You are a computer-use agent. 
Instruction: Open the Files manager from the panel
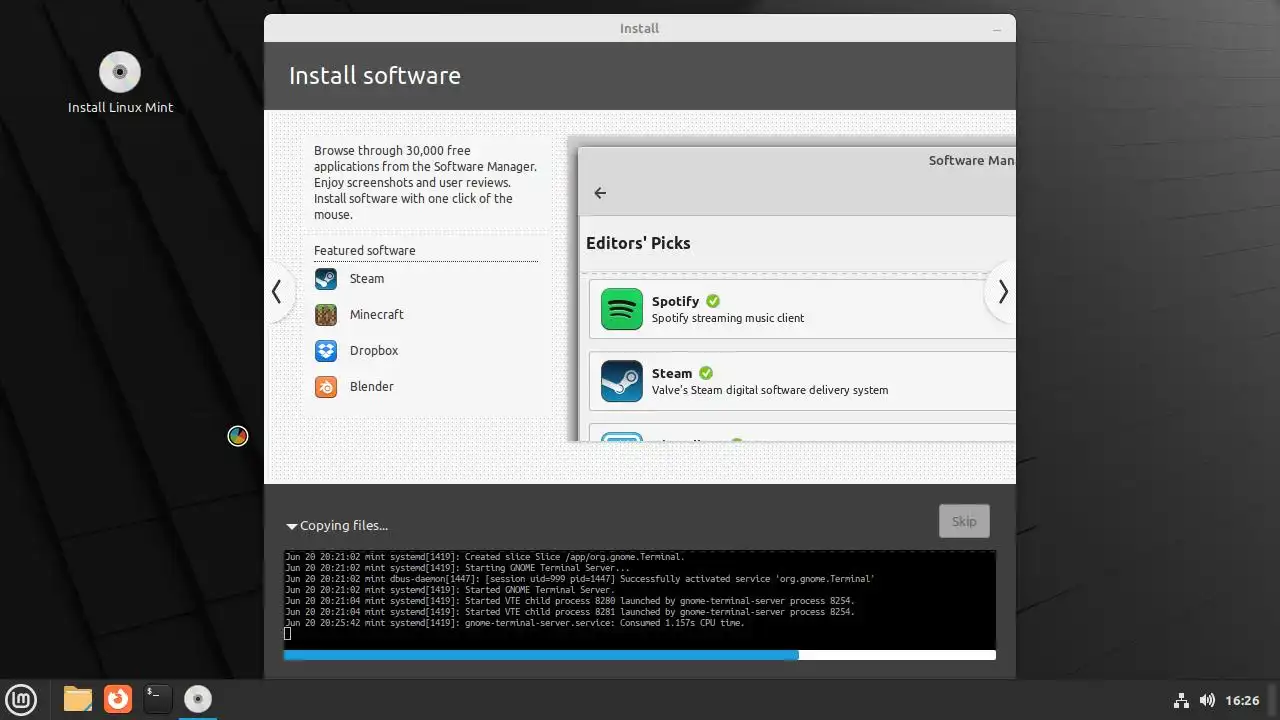pos(78,699)
